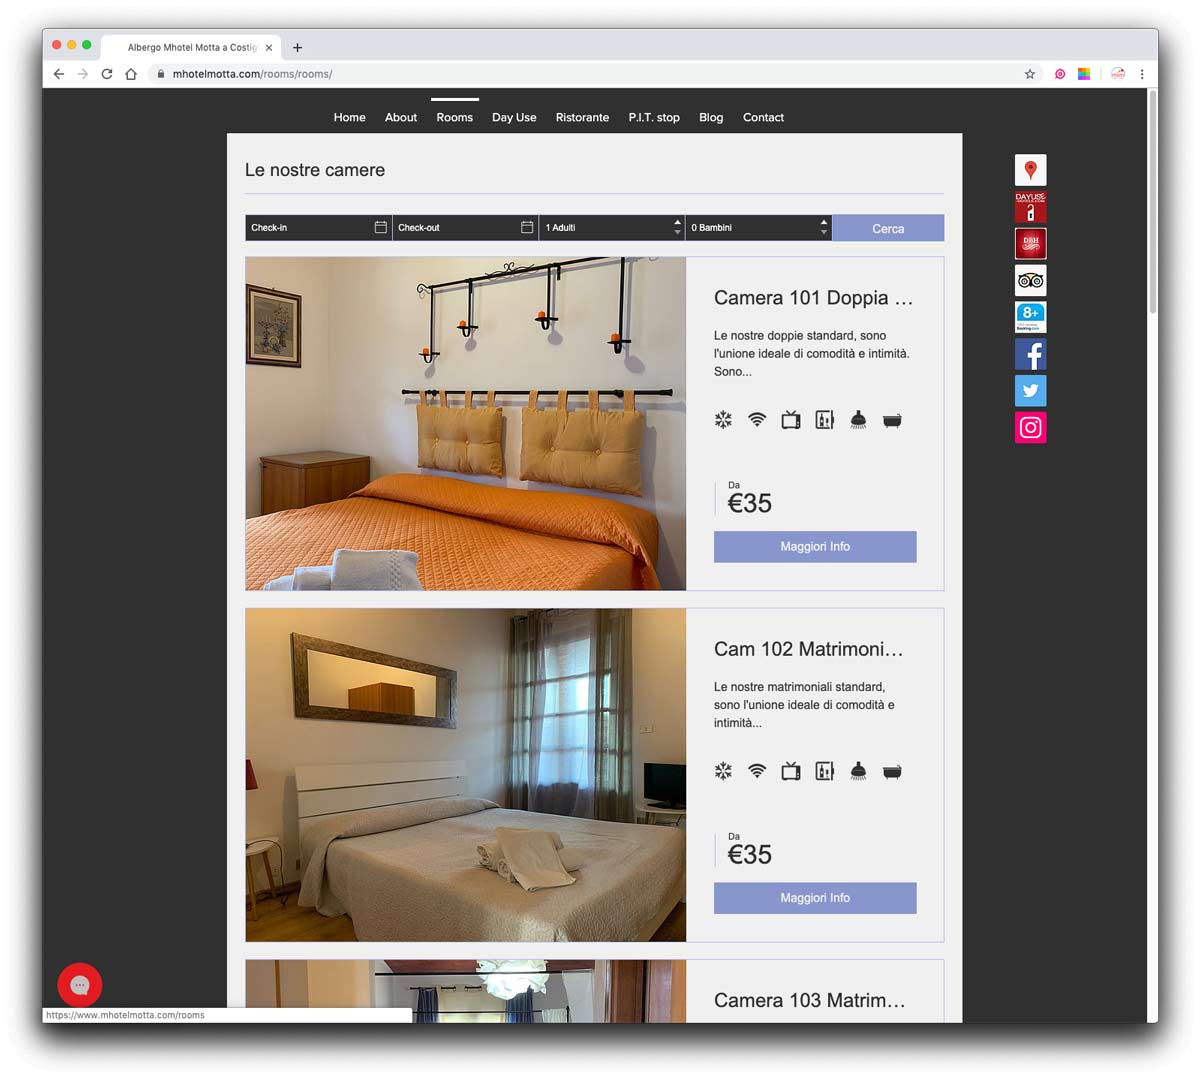Click the snowflake icon for Cam 102
The image size is (1200, 1078).
click(x=723, y=771)
